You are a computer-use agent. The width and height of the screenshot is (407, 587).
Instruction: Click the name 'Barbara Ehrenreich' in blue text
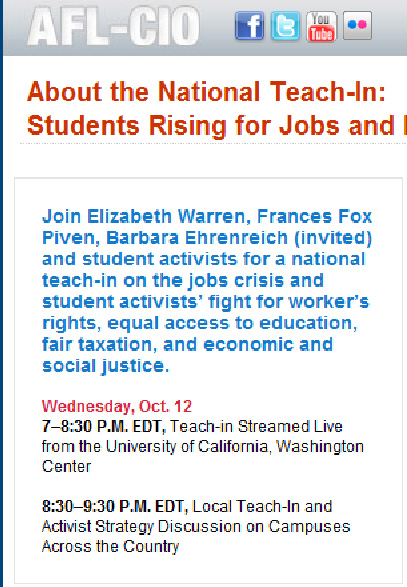197,238
